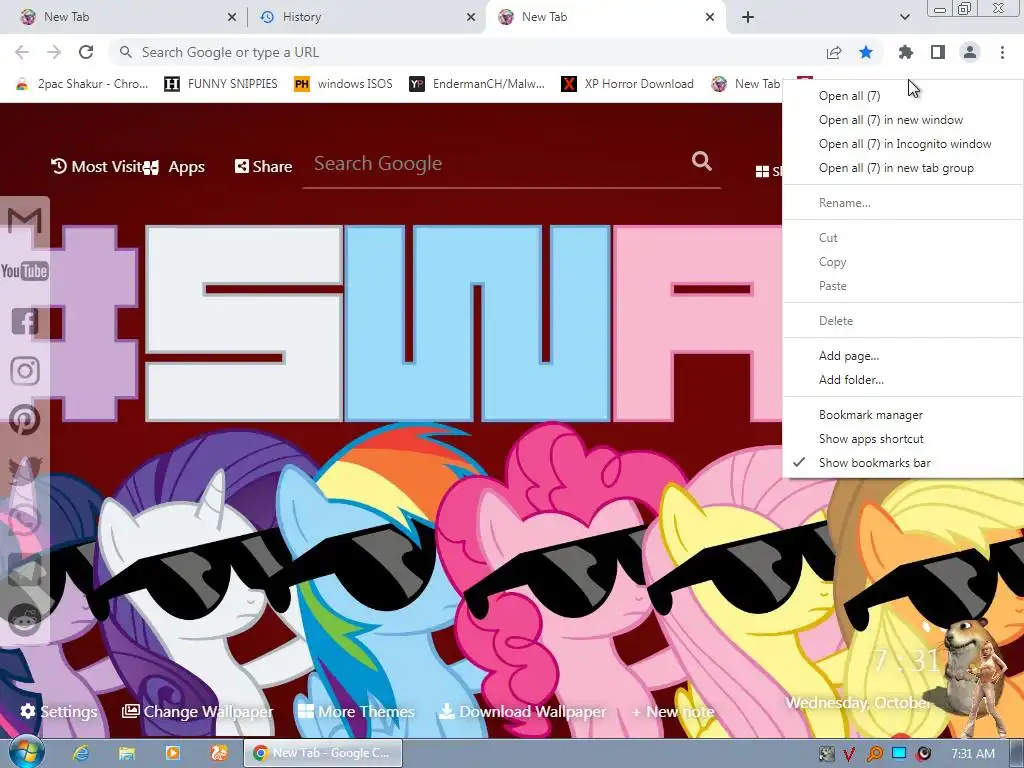Screen dimensions: 1024x768
Task: Open a new tab with plus button
Action: point(748,17)
